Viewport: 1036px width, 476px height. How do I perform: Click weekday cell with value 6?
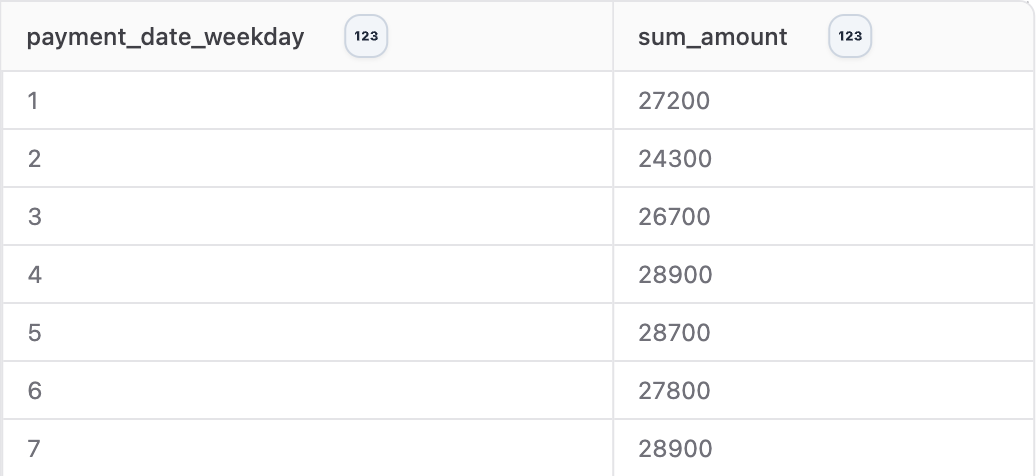tap(307, 391)
